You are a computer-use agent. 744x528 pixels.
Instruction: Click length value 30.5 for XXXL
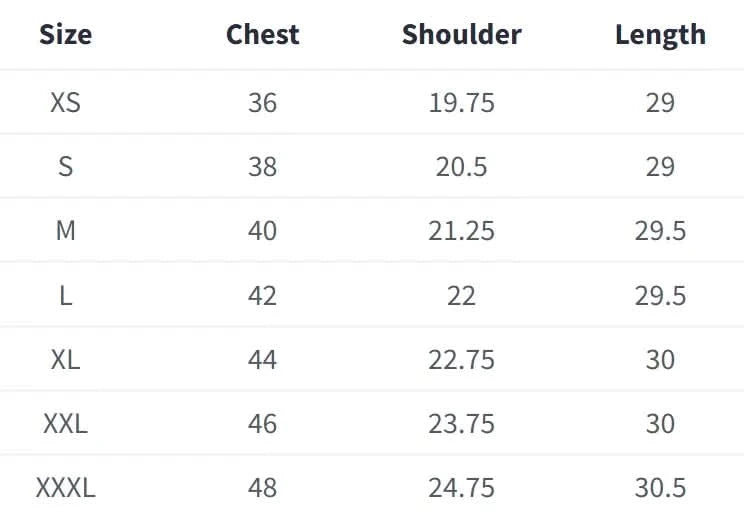[x=660, y=488]
